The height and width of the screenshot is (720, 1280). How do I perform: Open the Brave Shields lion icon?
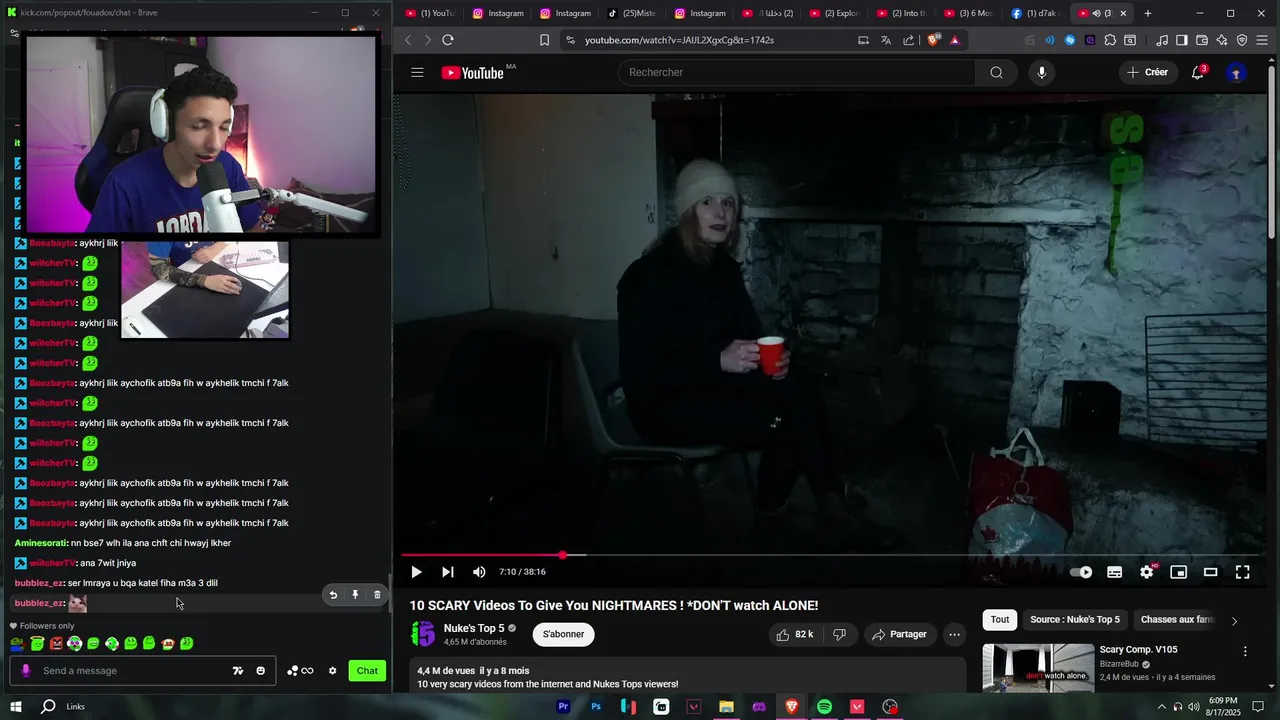pos(934,40)
